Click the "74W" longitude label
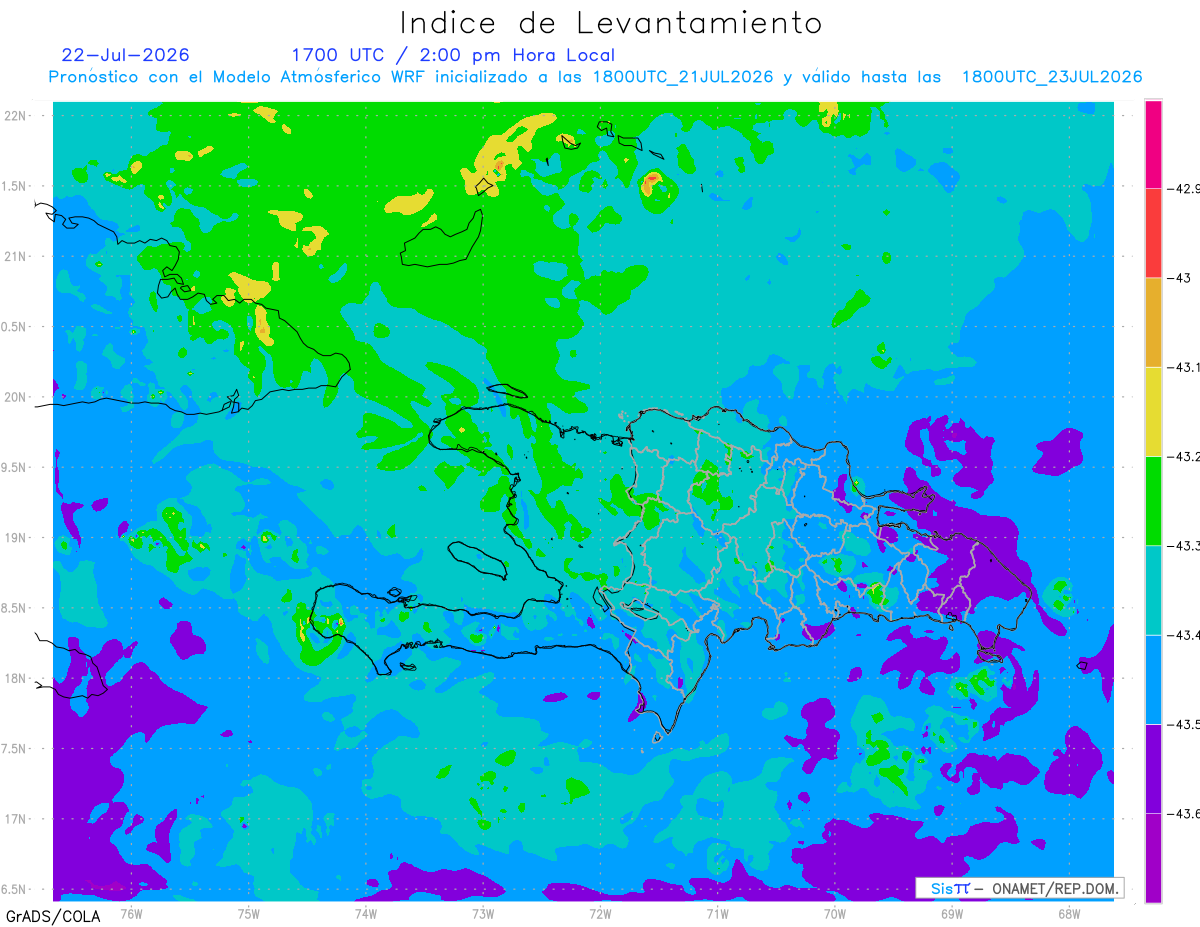The image size is (1200, 927). point(366,913)
